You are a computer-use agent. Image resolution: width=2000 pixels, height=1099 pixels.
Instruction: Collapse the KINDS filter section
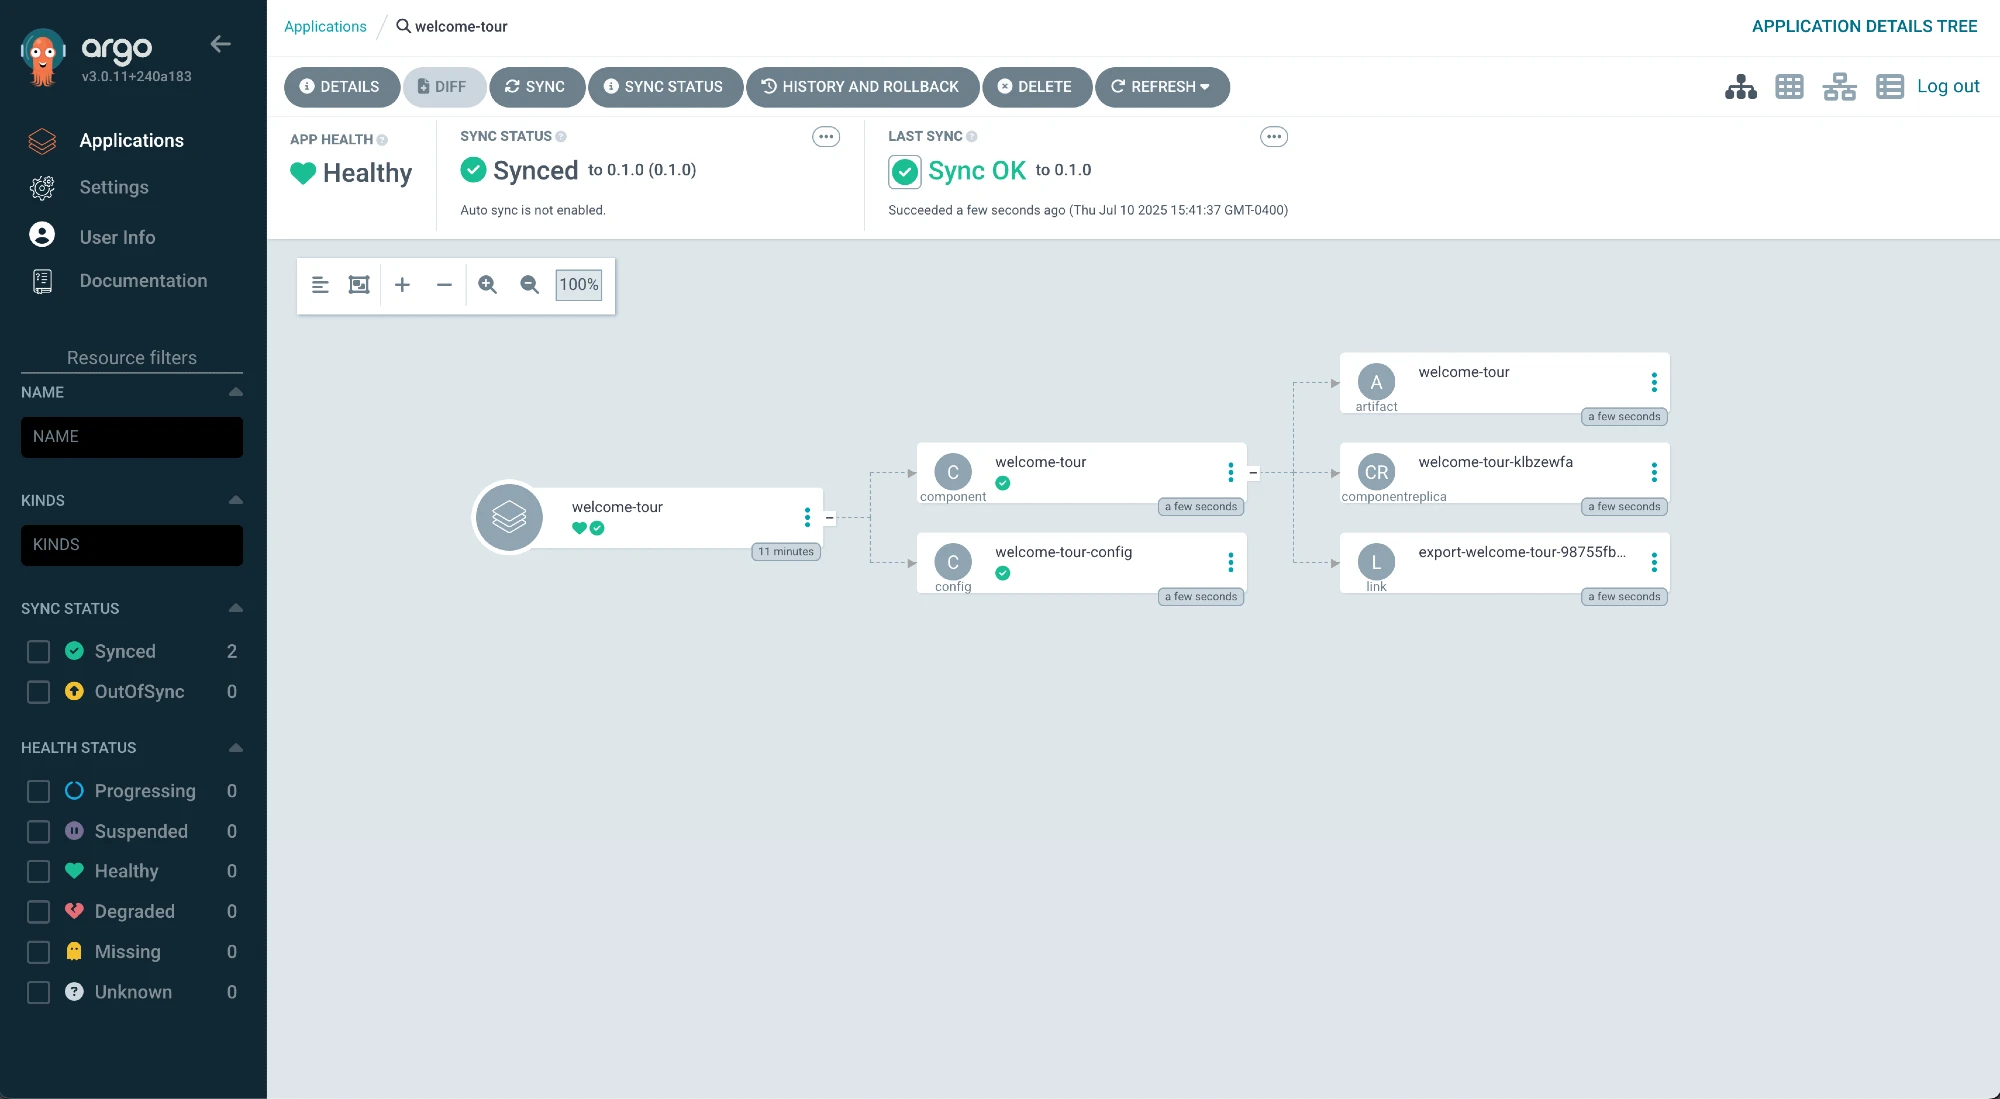point(236,500)
